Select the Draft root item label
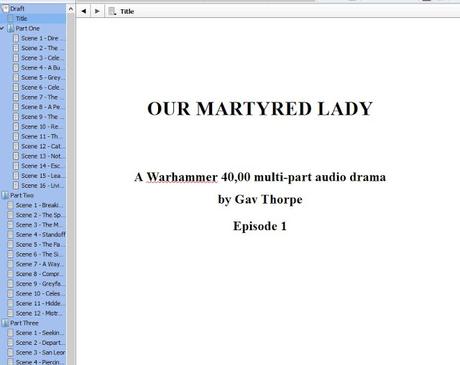This screenshot has height=365, width=460. pyautogui.click(x=17, y=9)
